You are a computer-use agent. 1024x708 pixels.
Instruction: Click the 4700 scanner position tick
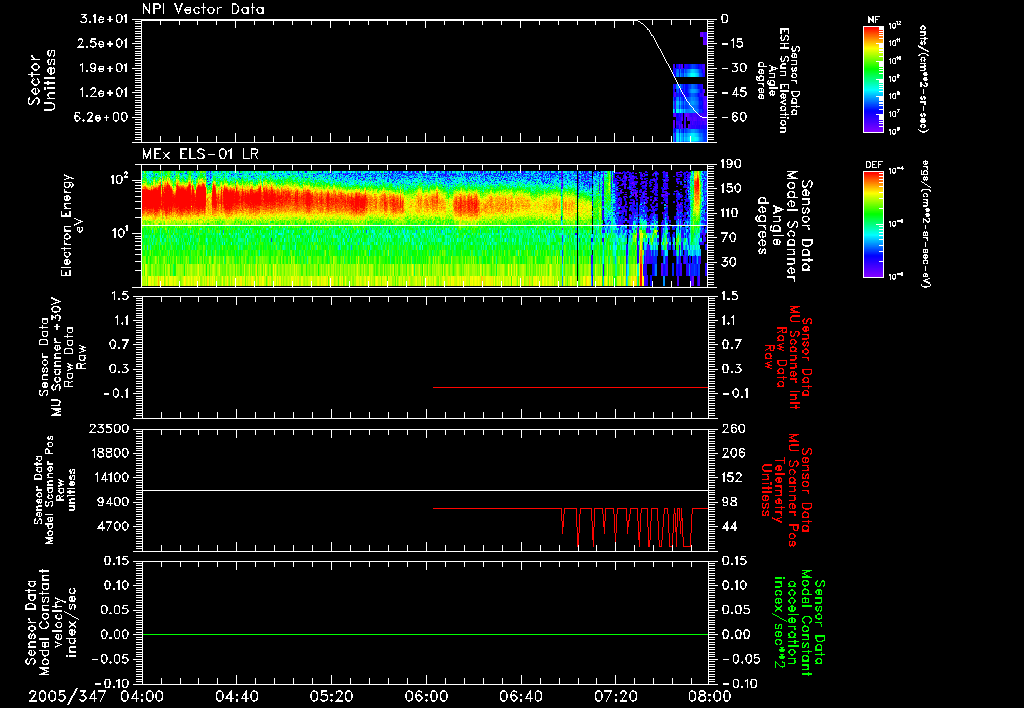tap(114, 526)
